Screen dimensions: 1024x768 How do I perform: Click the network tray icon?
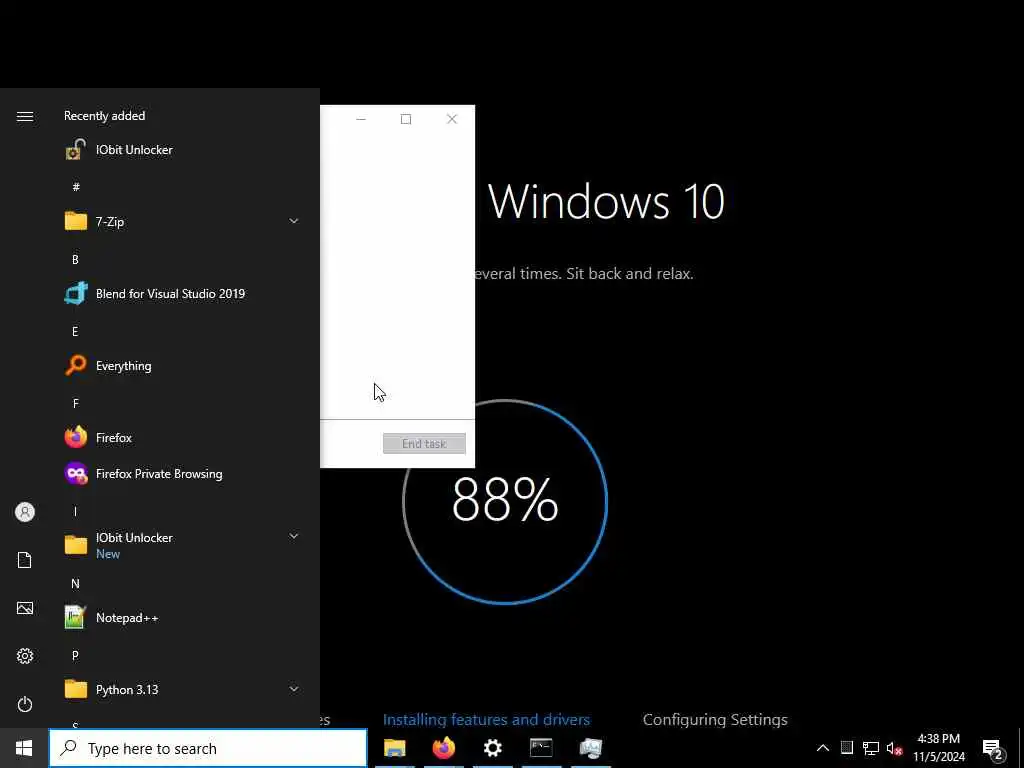pyautogui.click(x=871, y=748)
